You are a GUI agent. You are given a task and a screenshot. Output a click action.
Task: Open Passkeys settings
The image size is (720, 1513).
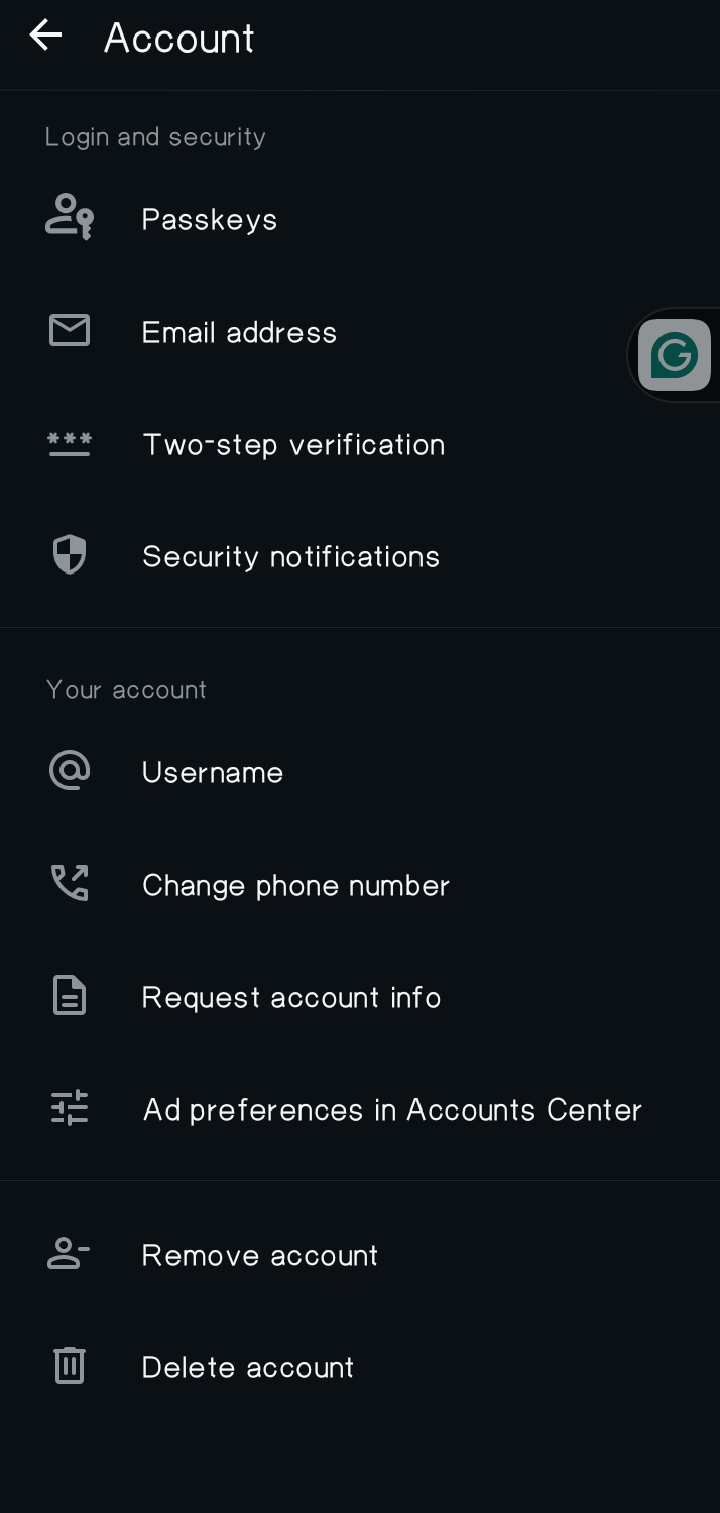point(360,219)
